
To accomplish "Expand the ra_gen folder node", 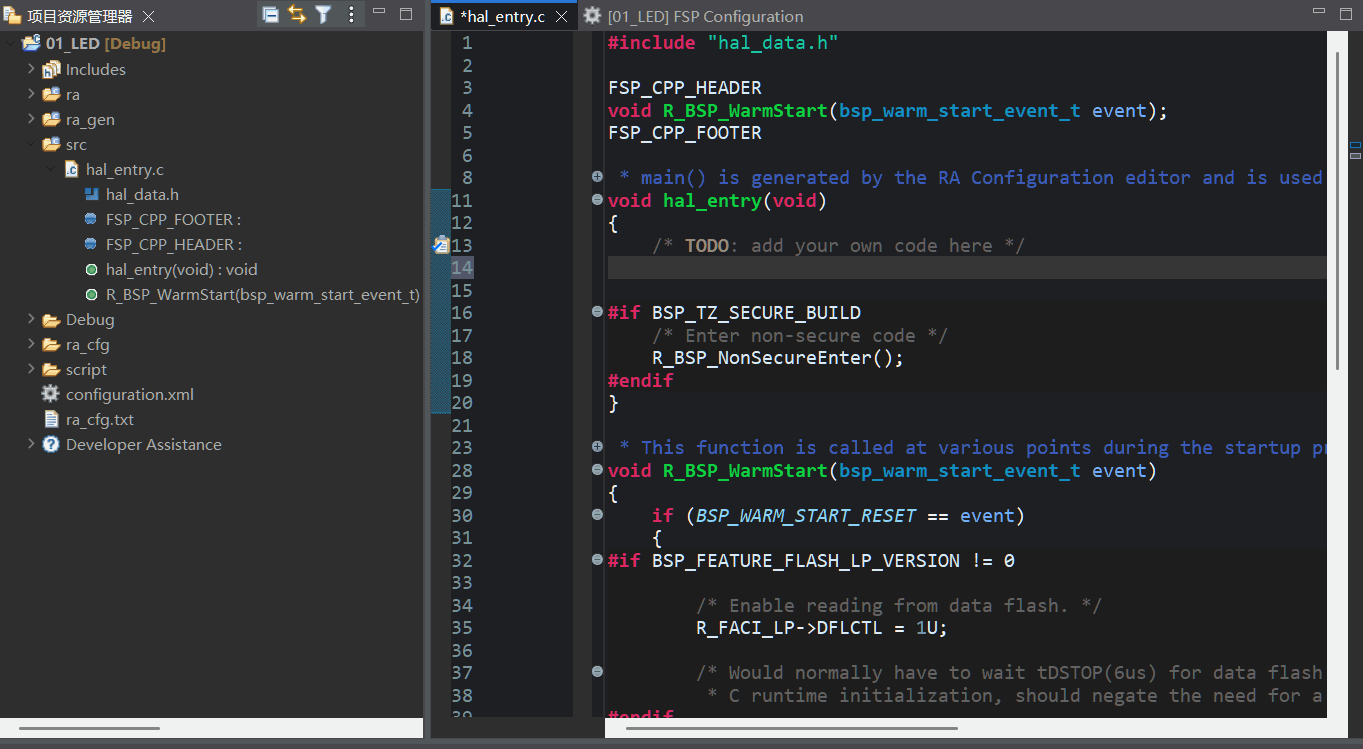I will 31,119.
